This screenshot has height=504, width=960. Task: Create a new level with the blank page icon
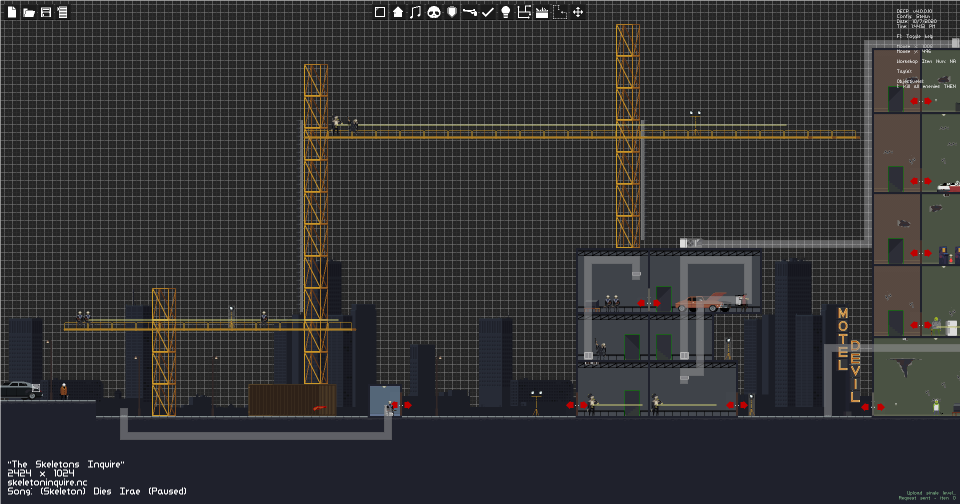[12, 12]
